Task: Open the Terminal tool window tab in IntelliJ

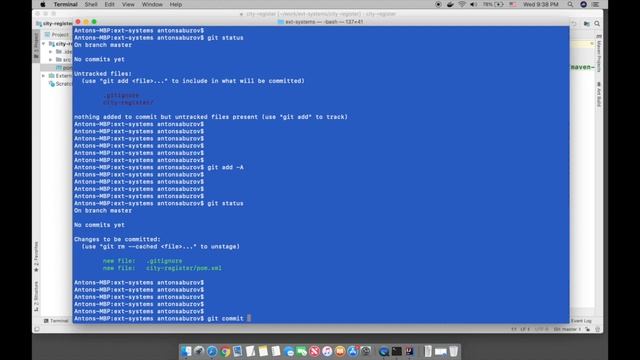Action: point(56,321)
